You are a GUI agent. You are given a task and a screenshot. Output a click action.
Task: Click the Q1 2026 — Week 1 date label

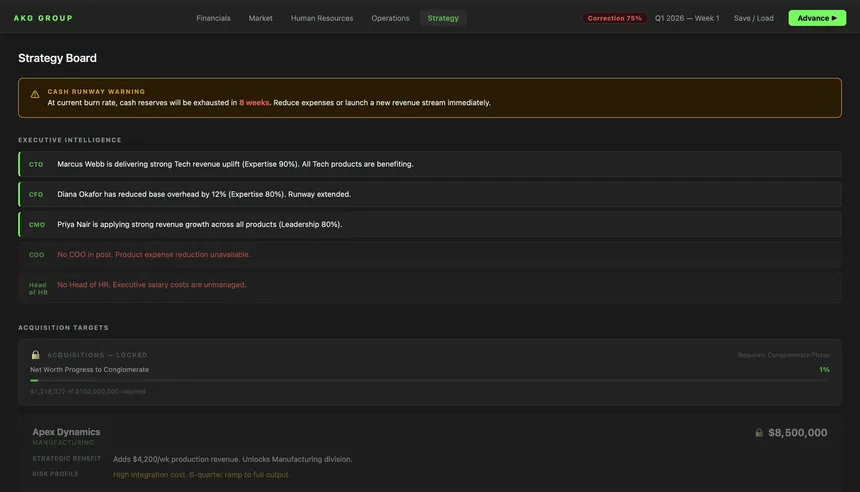click(x=687, y=18)
